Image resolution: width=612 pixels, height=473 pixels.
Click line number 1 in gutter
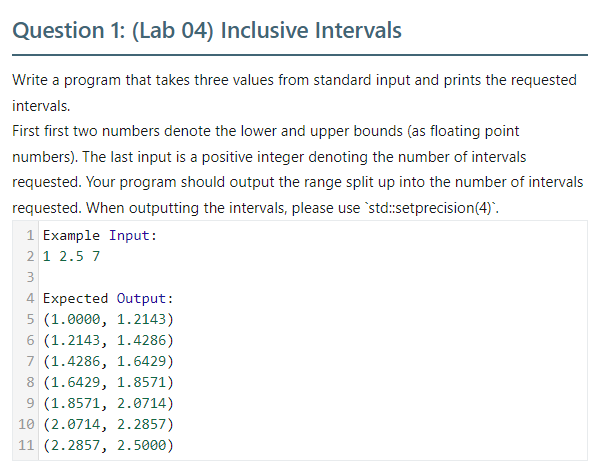pyautogui.click(x=30, y=235)
